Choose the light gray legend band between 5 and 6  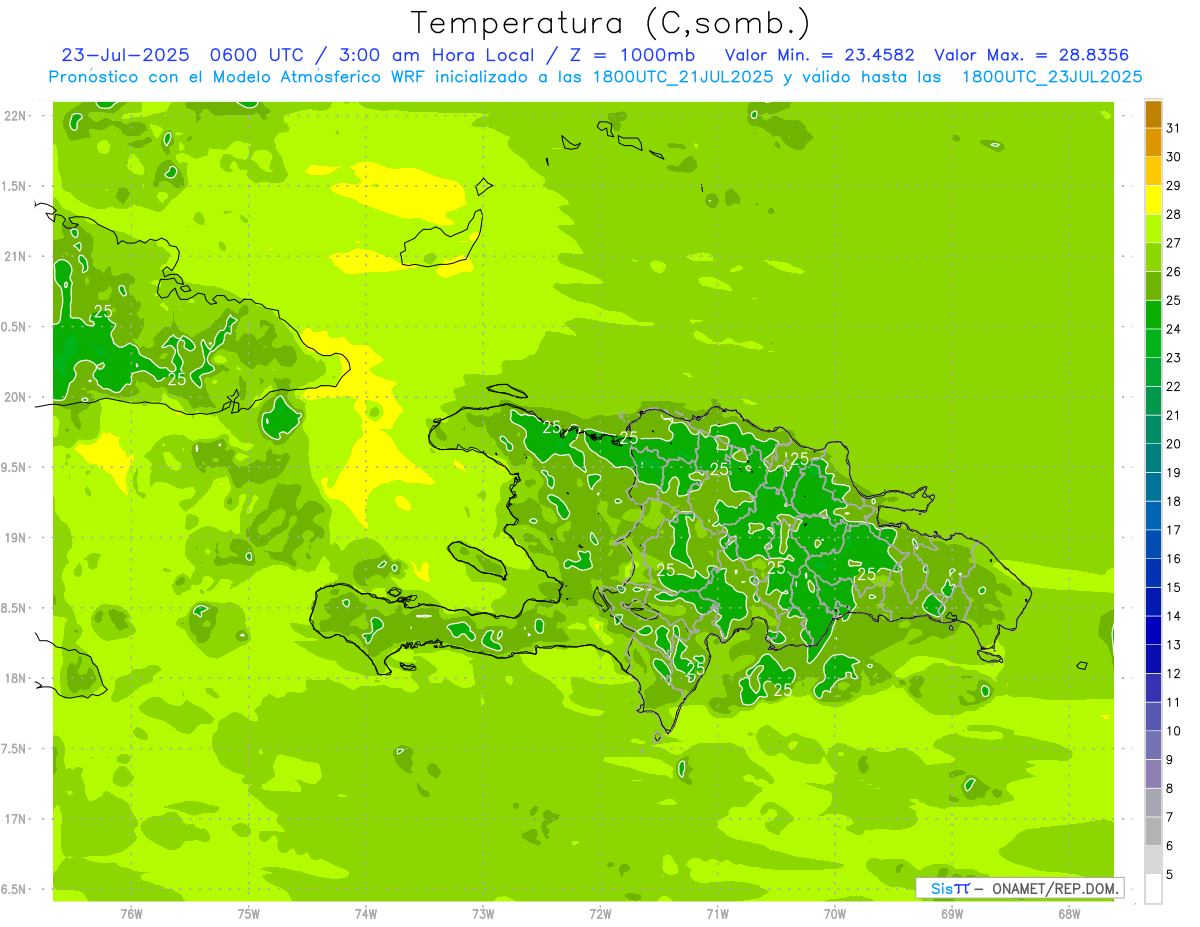click(1153, 860)
